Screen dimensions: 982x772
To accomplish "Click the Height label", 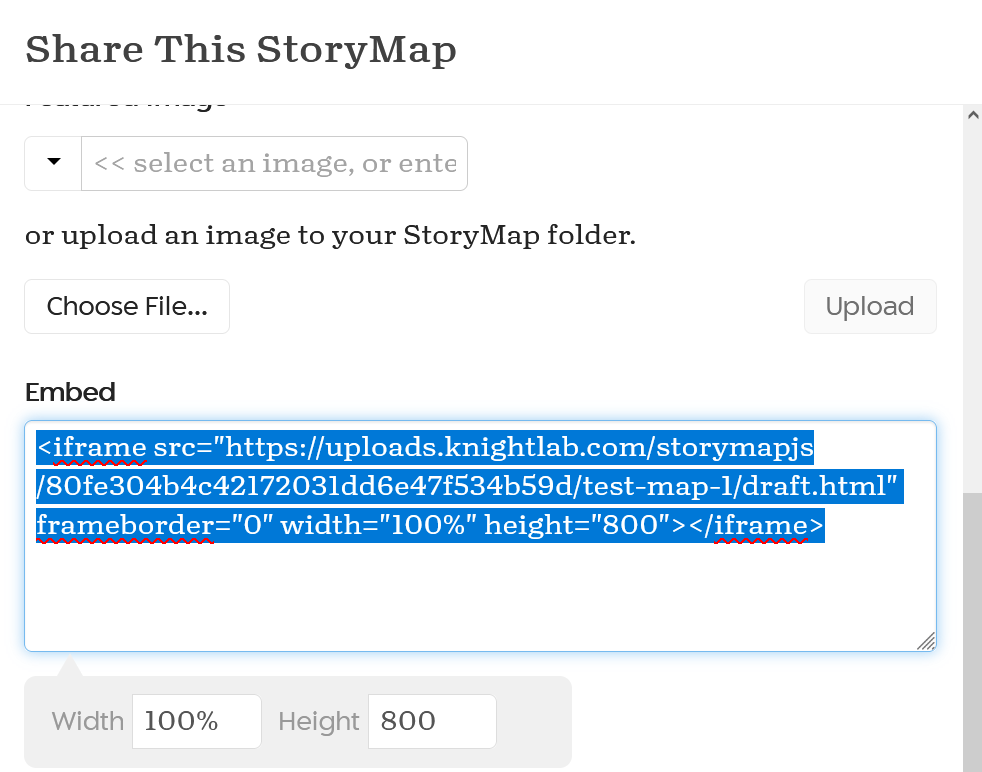I will pyautogui.click(x=318, y=721).
